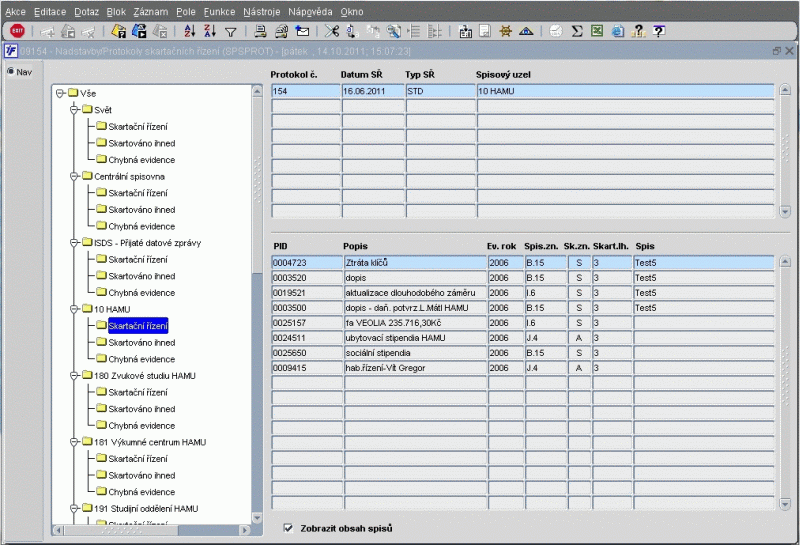This screenshot has height=545, width=800.
Task: Collapse the Vše root tree node
Action: coord(60,93)
